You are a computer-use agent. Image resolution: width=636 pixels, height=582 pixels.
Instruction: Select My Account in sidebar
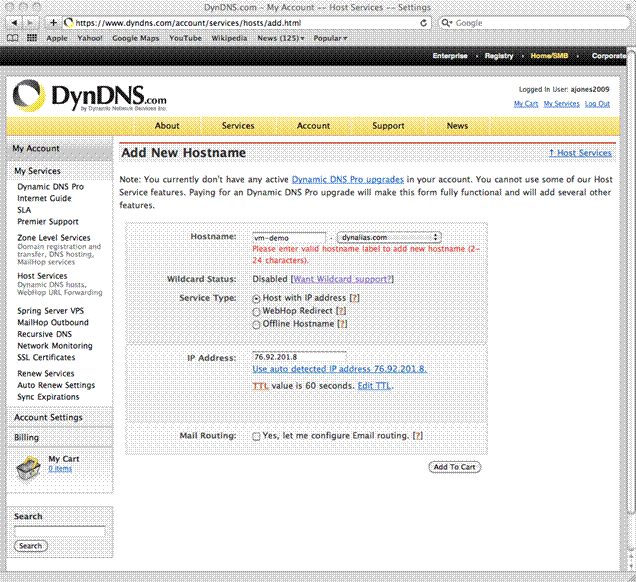[36, 148]
